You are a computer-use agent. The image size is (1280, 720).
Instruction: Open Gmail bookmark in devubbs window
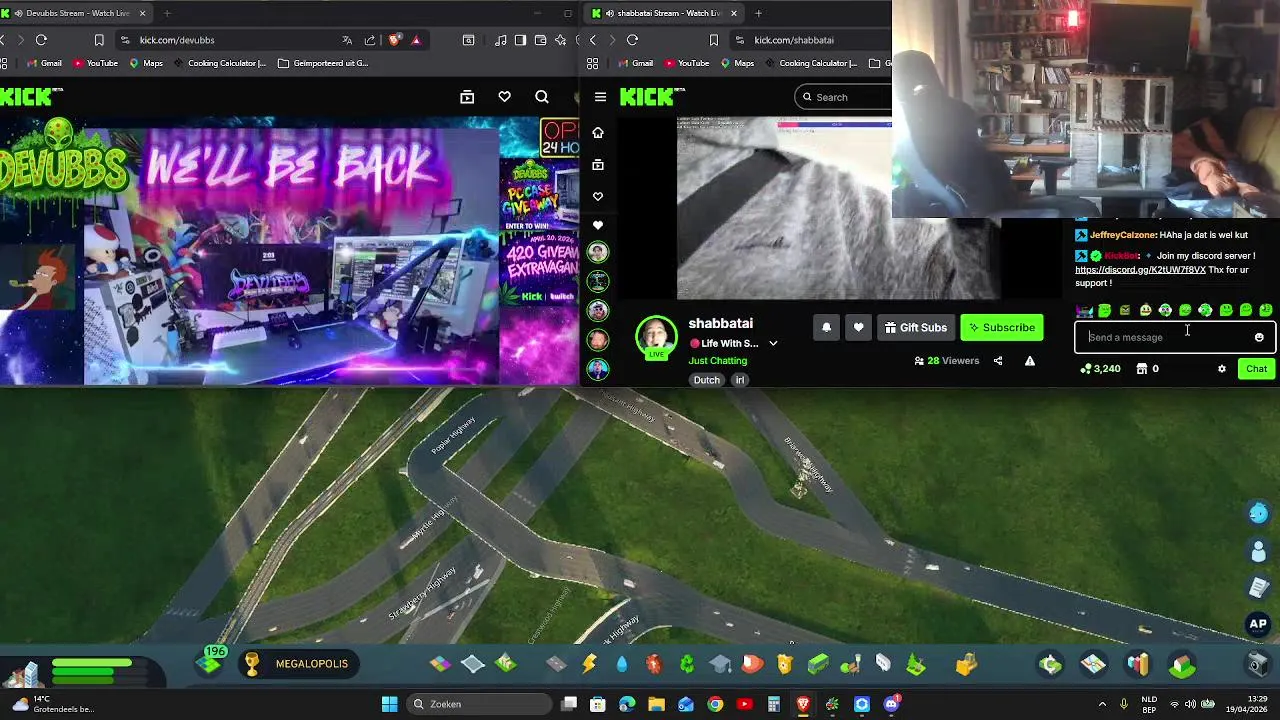(x=44, y=63)
